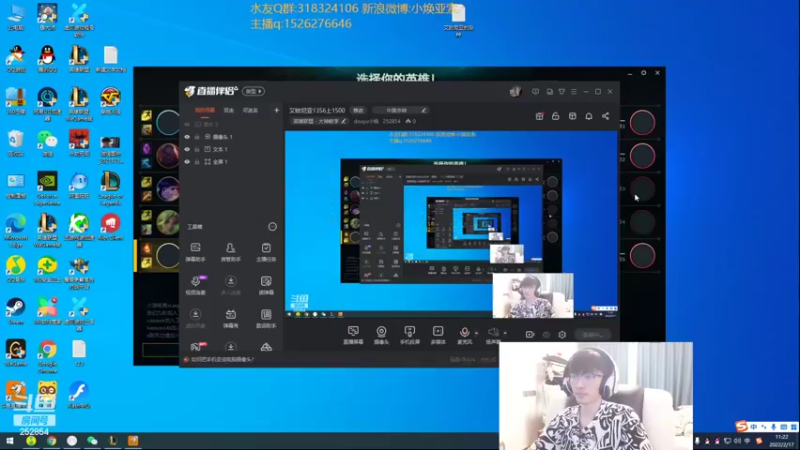Image resolution: width=800 pixels, height=450 pixels.
Task: Mute the 麦克风 microphone icon
Action: [x=464, y=333]
